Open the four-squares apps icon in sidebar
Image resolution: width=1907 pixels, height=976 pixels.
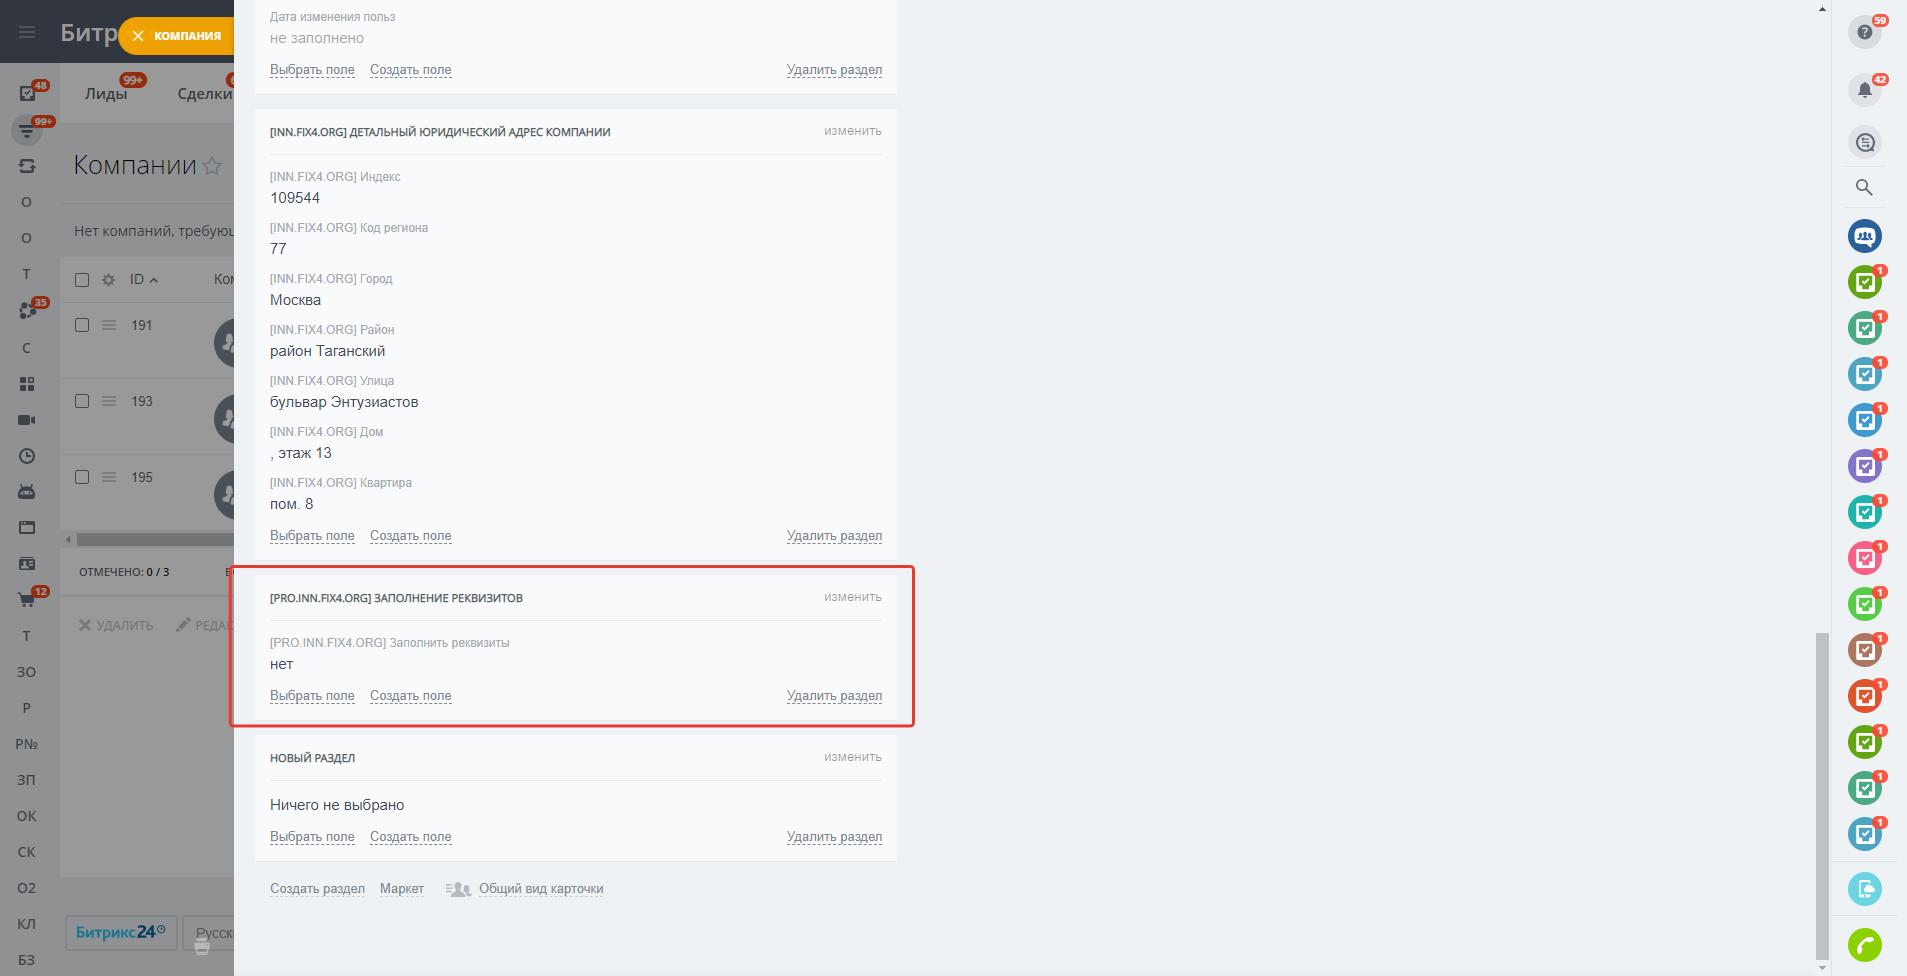[27, 384]
